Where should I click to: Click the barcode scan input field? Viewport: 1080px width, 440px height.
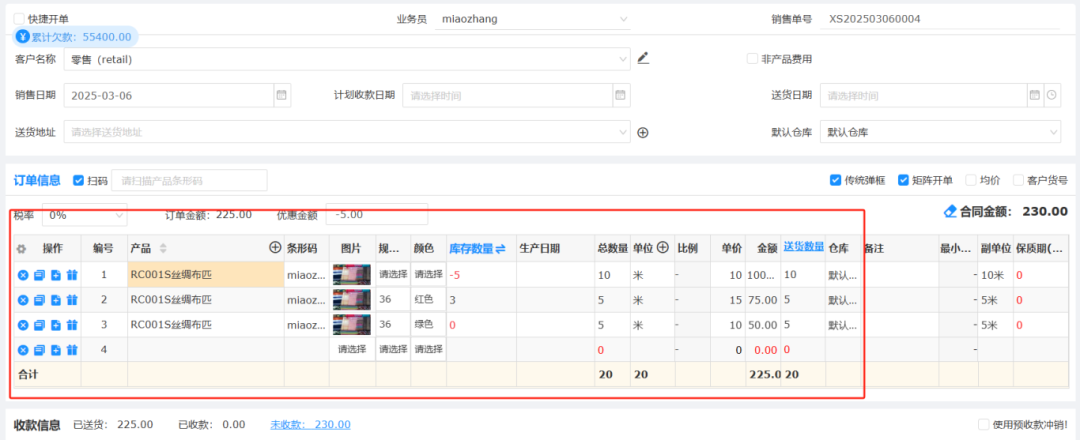click(190, 180)
